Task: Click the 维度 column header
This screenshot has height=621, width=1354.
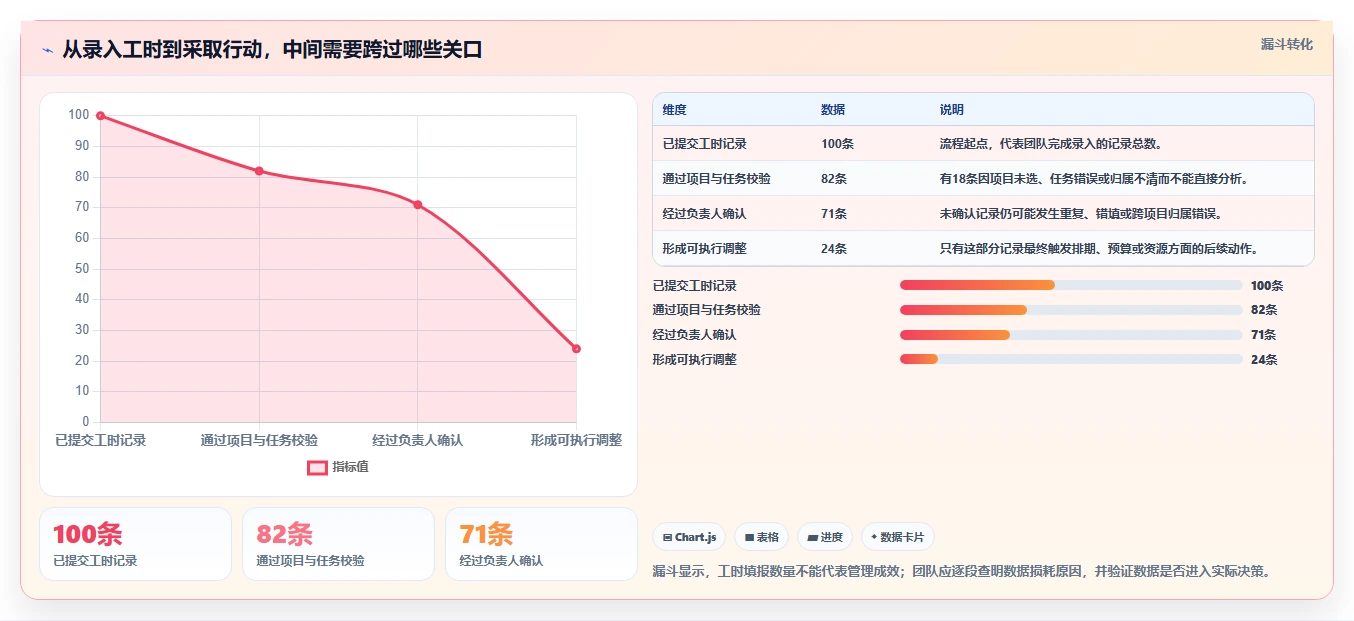Action: coord(675,110)
